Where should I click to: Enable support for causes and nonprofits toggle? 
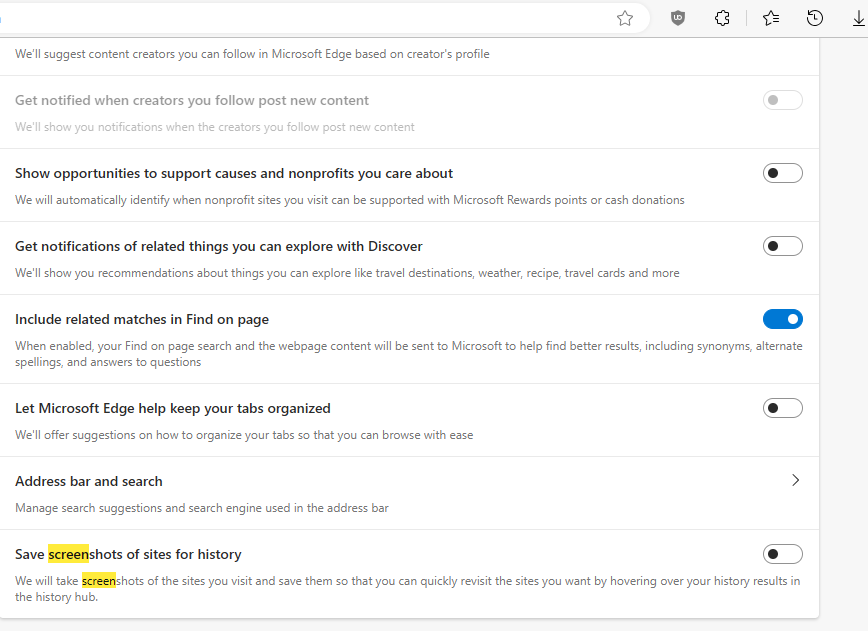pos(782,173)
